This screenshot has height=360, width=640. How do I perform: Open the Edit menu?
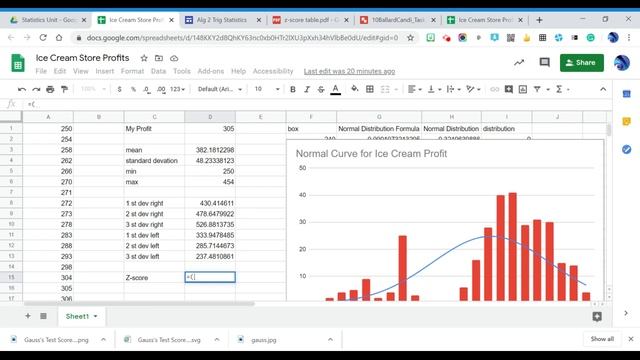(60, 71)
